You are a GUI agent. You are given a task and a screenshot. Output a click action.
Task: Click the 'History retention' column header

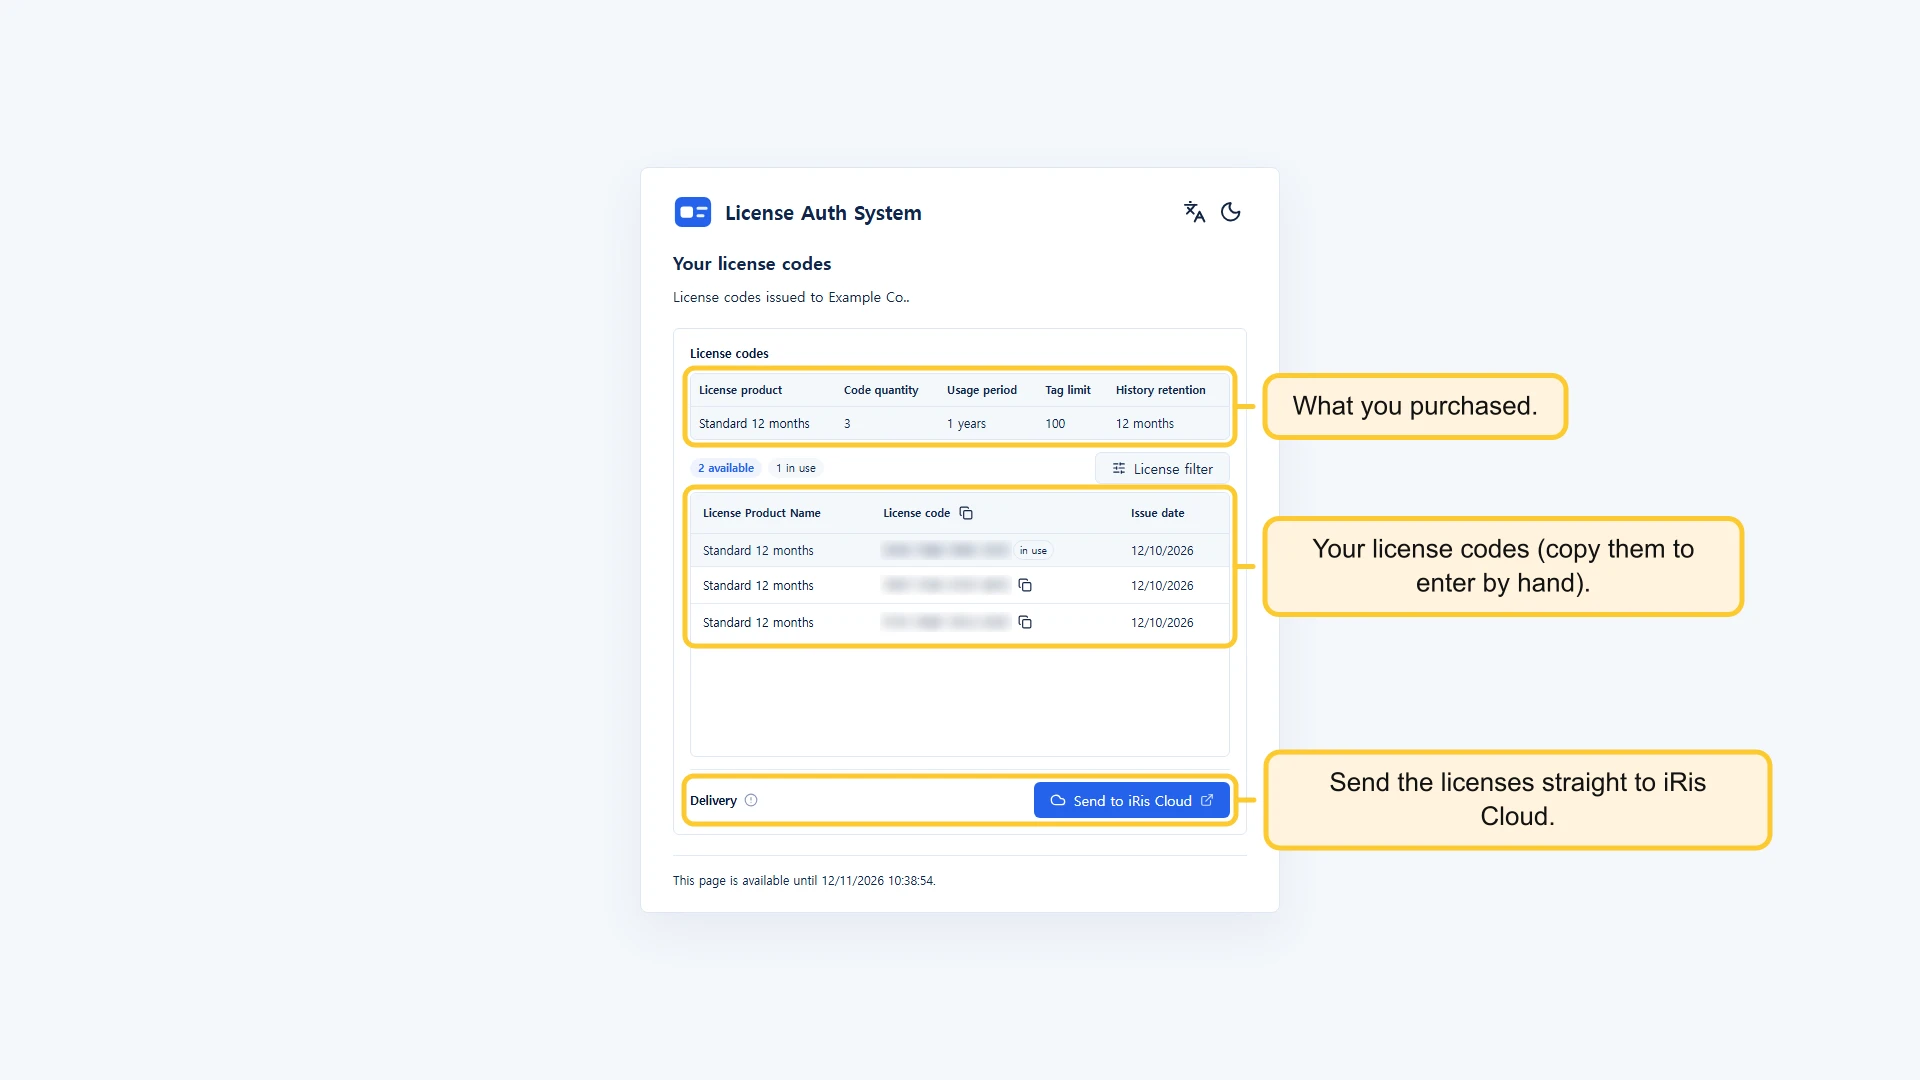pyautogui.click(x=1161, y=390)
